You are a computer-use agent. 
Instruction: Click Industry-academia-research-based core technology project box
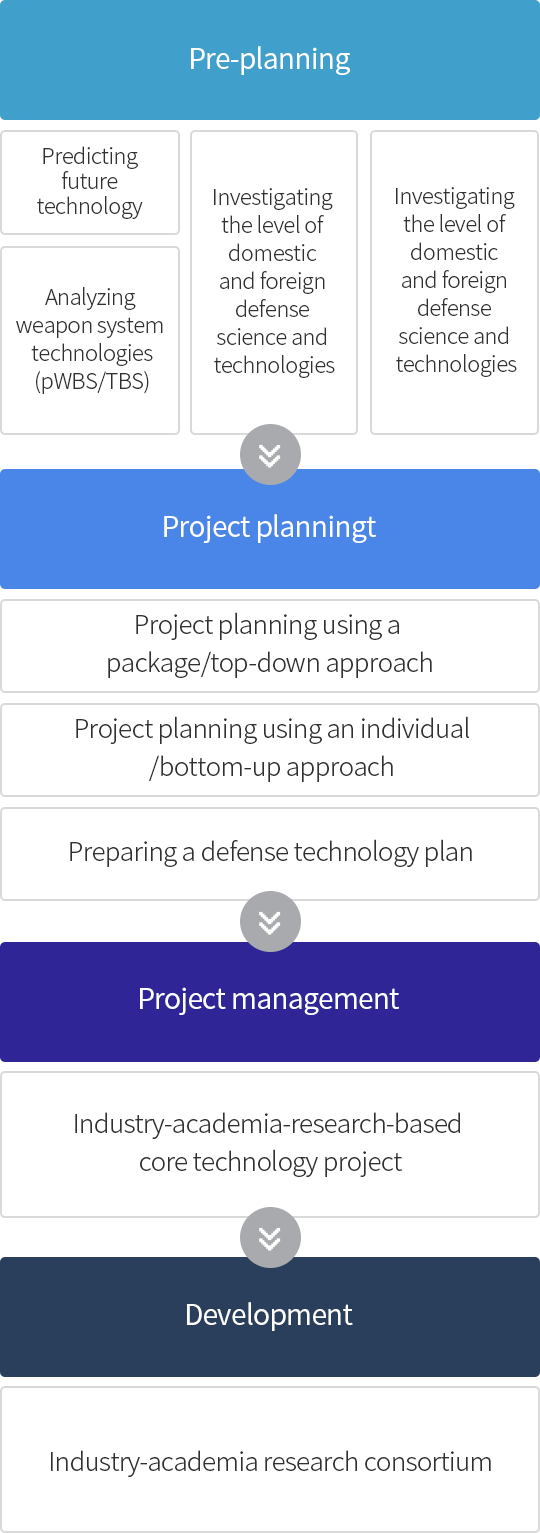[270, 1144]
